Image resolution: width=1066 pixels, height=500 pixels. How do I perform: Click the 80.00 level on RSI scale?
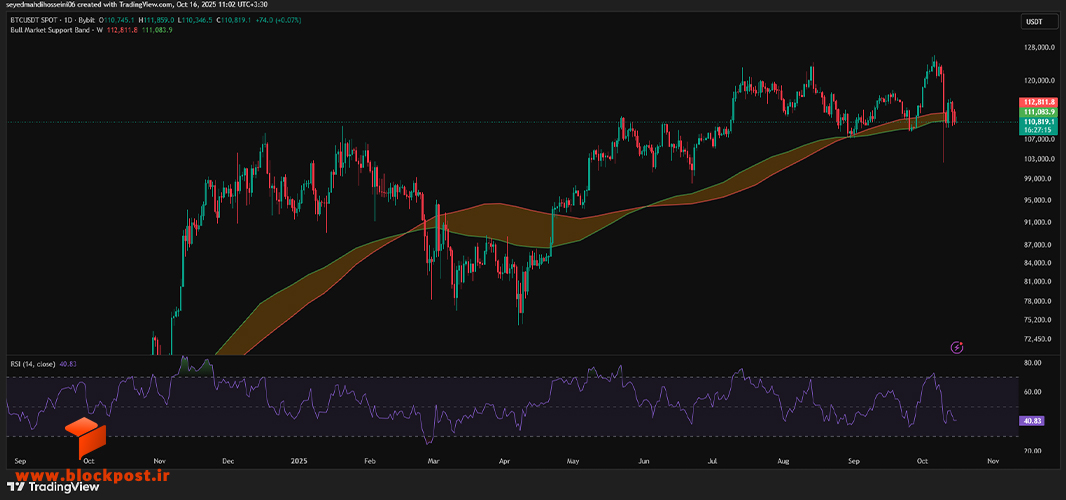coord(1031,363)
